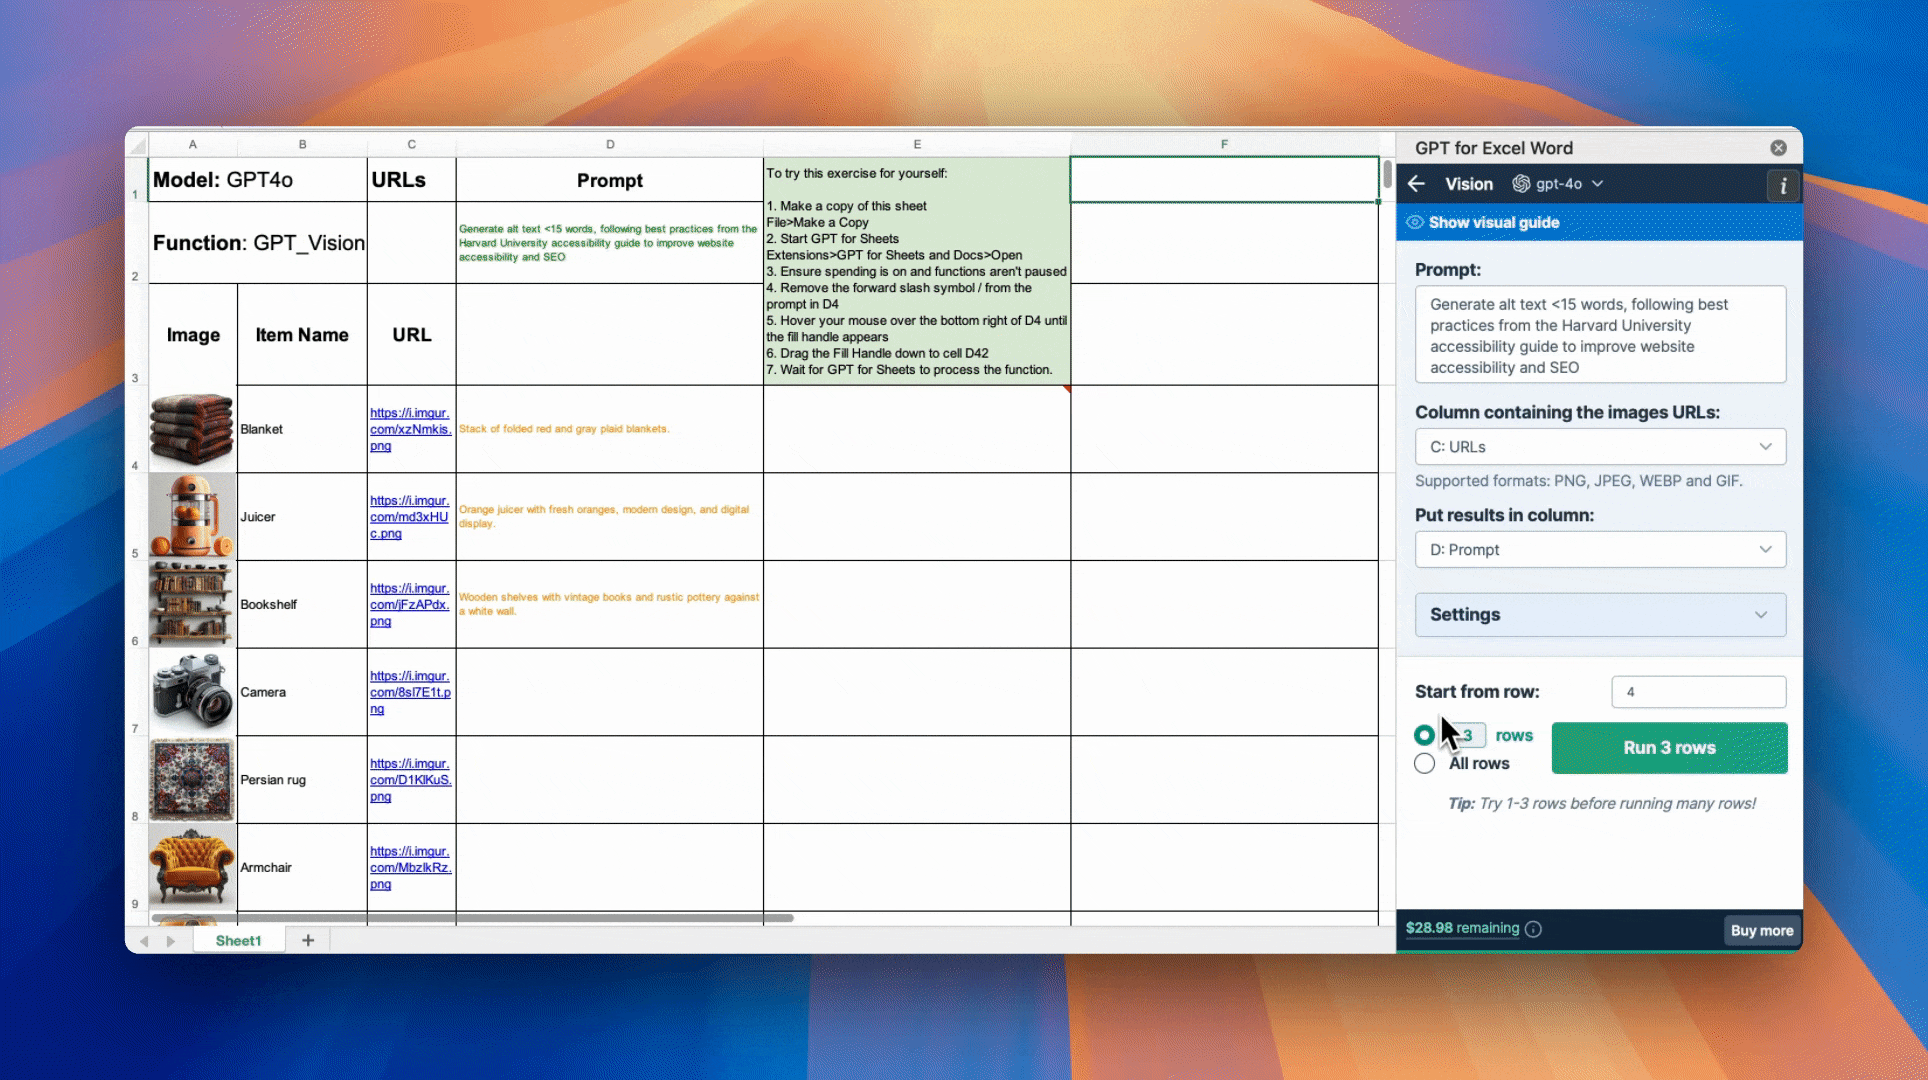Image resolution: width=1928 pixels, height=1080 pixels.
Task: Go back using the panel's arrow icon
Action: pyautogui.click(x=1416, y=184)
